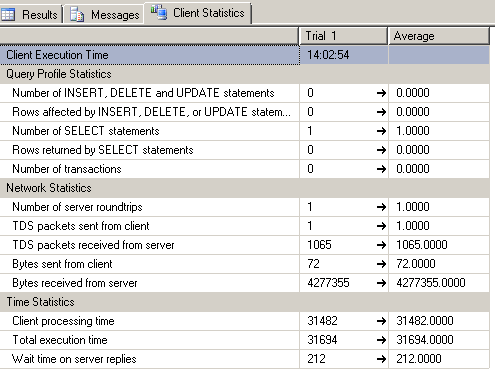The width and height of the screenshot is (495, 375).
Task: Click trend arrow for Number of SELECT statements
Action: pyautogui.click(x=381, y=131)
